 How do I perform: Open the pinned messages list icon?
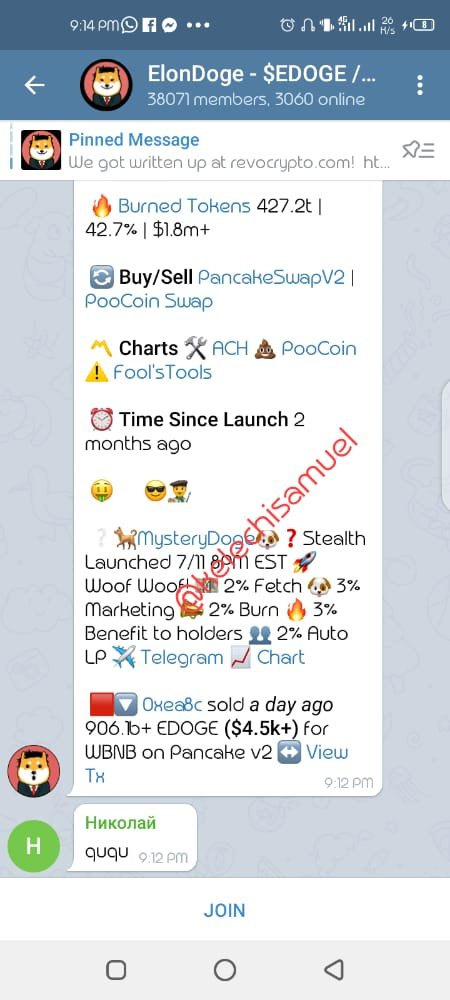(x=418, y=150)
